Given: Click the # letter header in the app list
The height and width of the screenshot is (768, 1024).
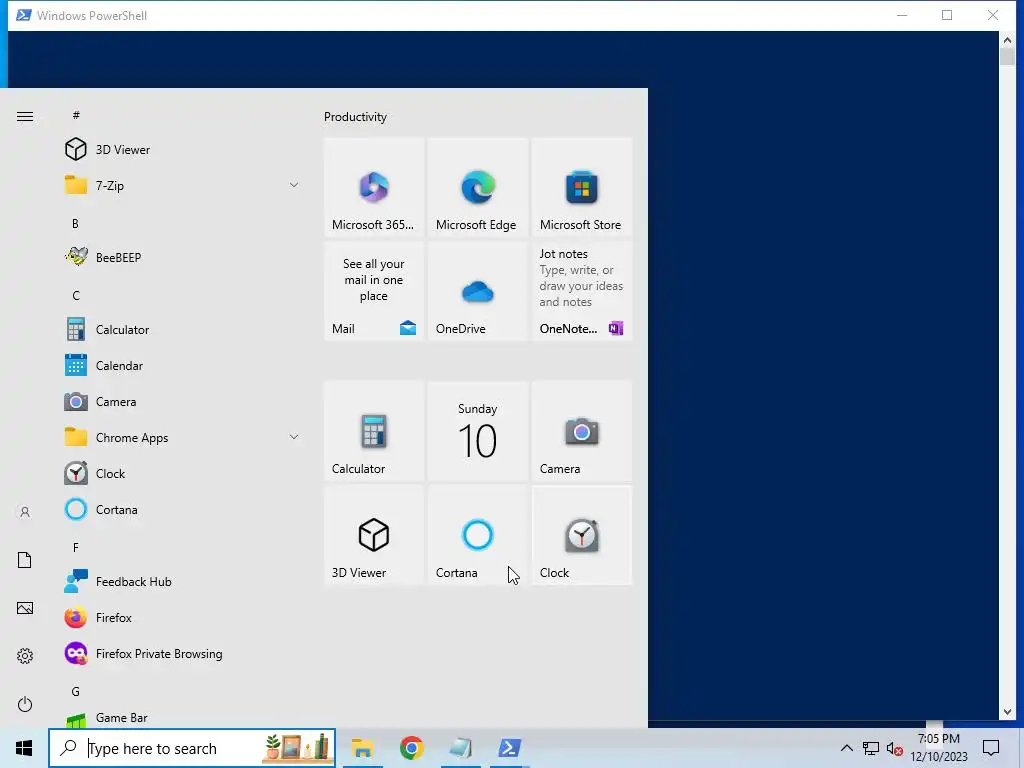Looking at the screenshot, I should point(76,115).
